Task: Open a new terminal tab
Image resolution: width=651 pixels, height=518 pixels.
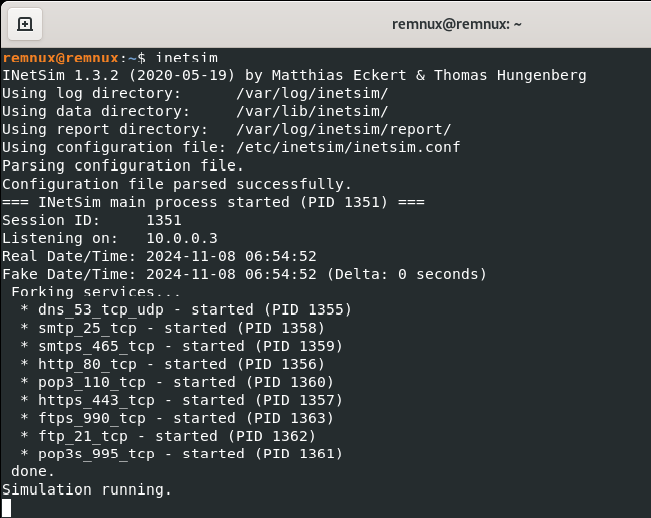Action: pyautogui.click(x=25, y=24)
